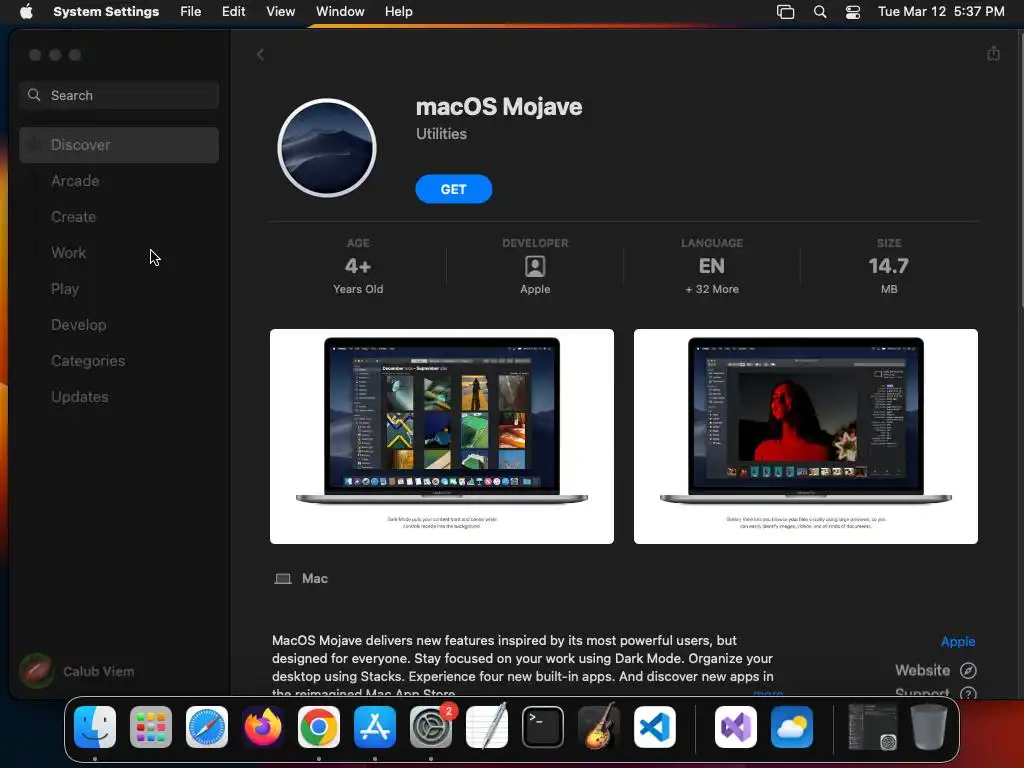Open Finder from the Dock
1024x768 pixels.
click(x=95, y=727)
